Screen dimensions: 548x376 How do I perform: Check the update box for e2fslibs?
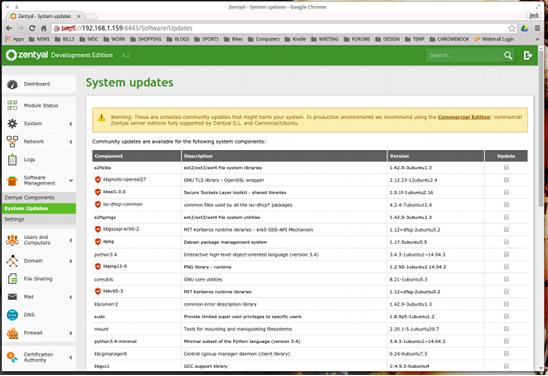point(506,167)
